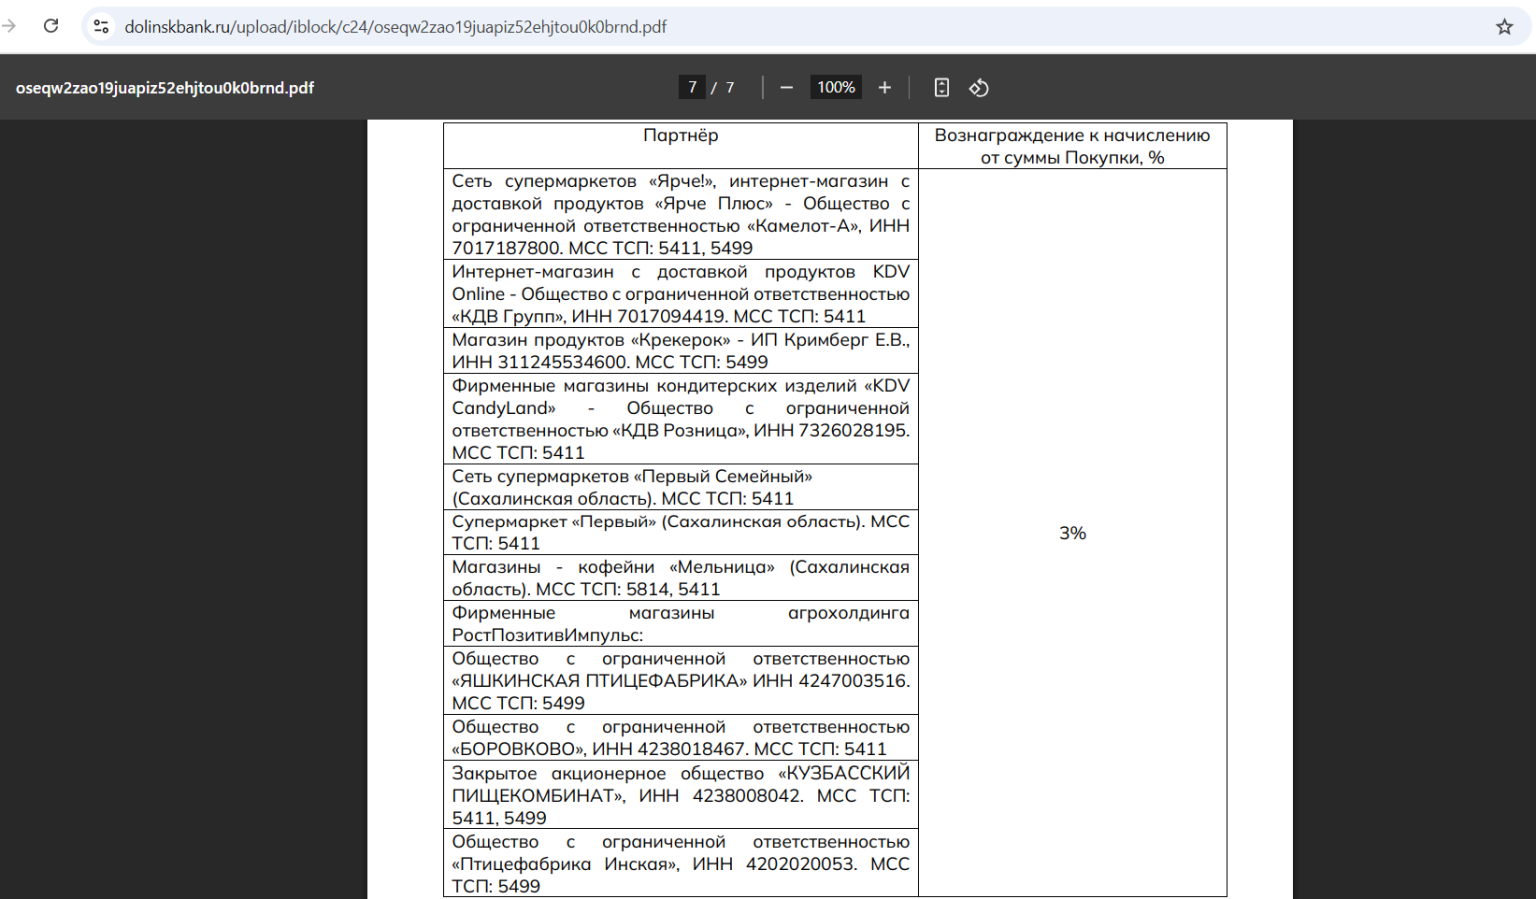
Task: Click the «Ярче!» supermarket chain row
Action: point(680,214)
